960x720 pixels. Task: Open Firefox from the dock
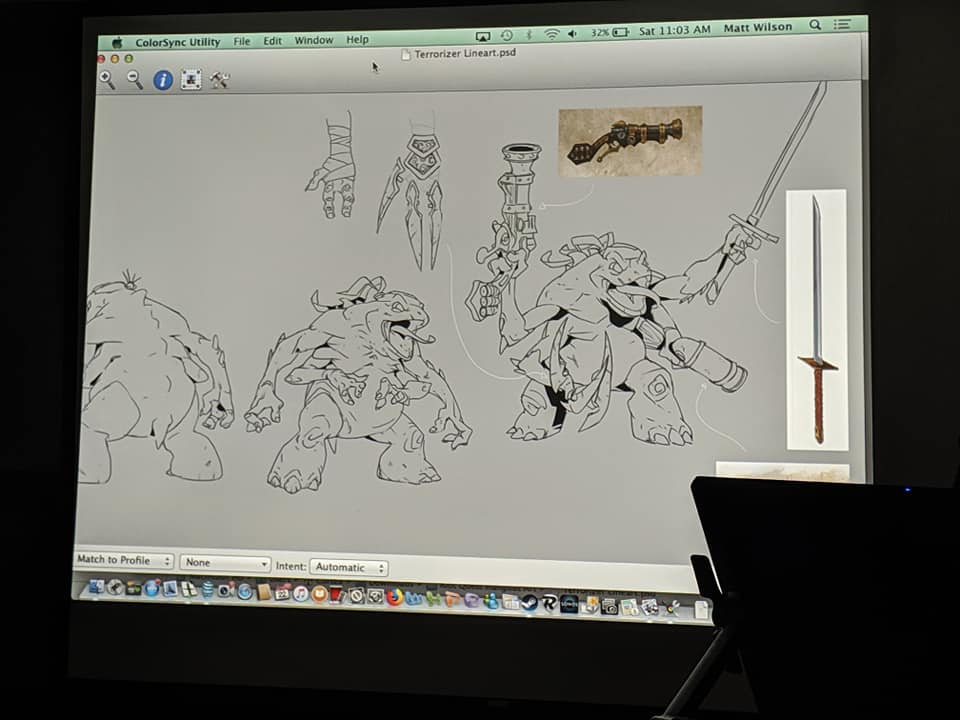click(x=395, y=597)
